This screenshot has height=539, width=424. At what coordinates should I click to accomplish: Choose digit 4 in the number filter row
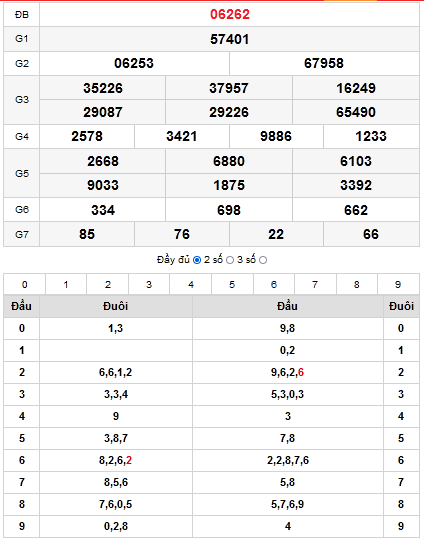coord(191,285)
